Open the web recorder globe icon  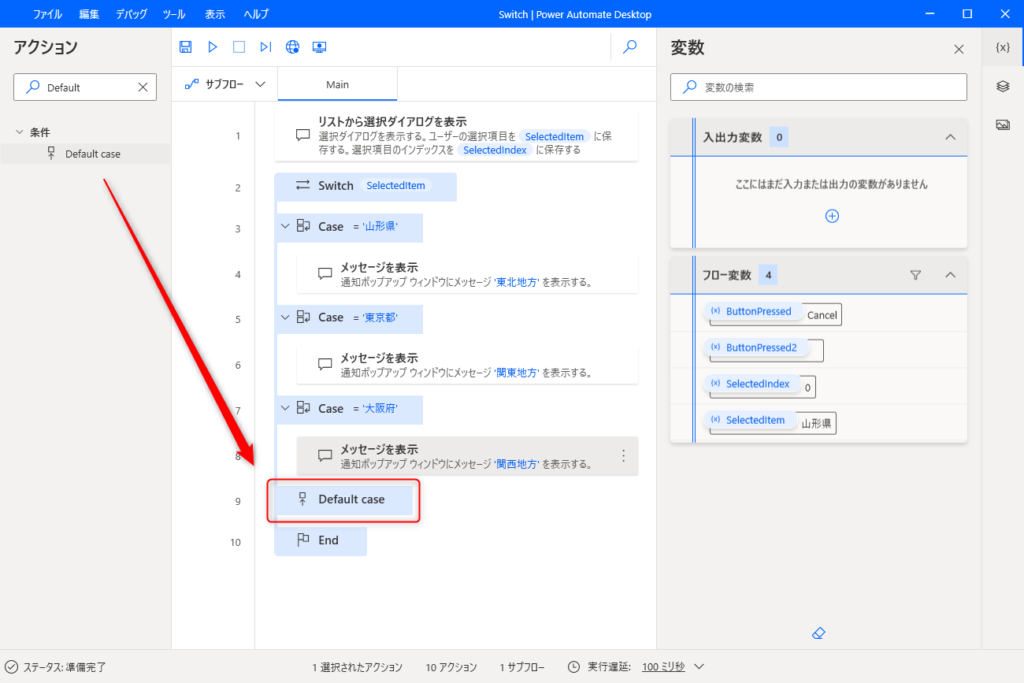point(293,47)
